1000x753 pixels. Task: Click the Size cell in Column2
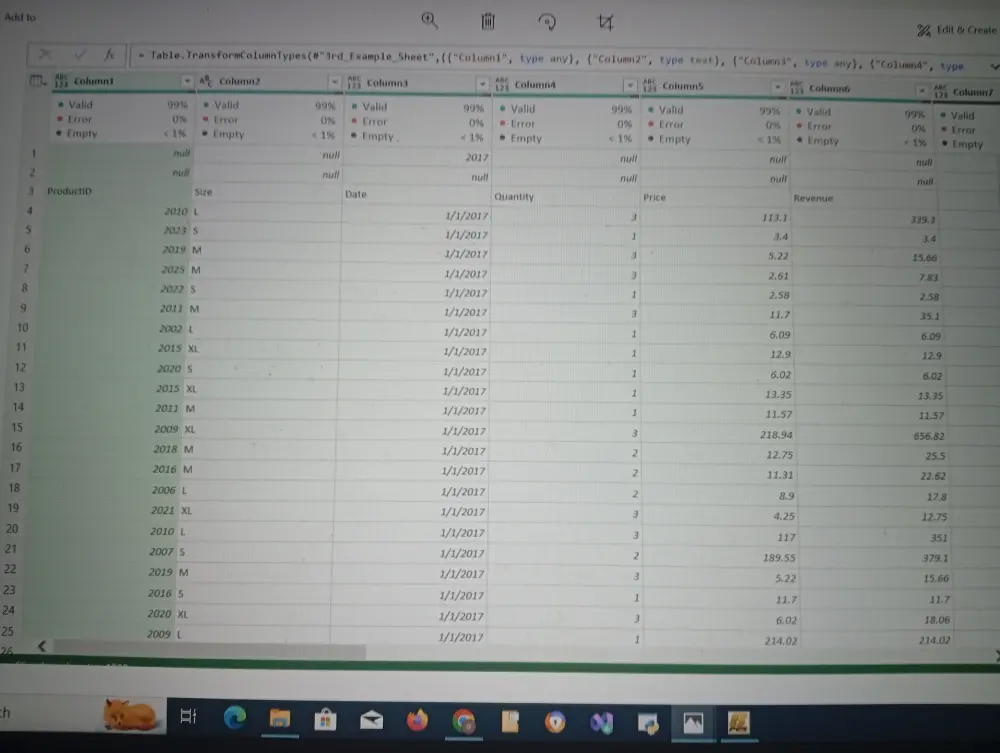[203, 192]
